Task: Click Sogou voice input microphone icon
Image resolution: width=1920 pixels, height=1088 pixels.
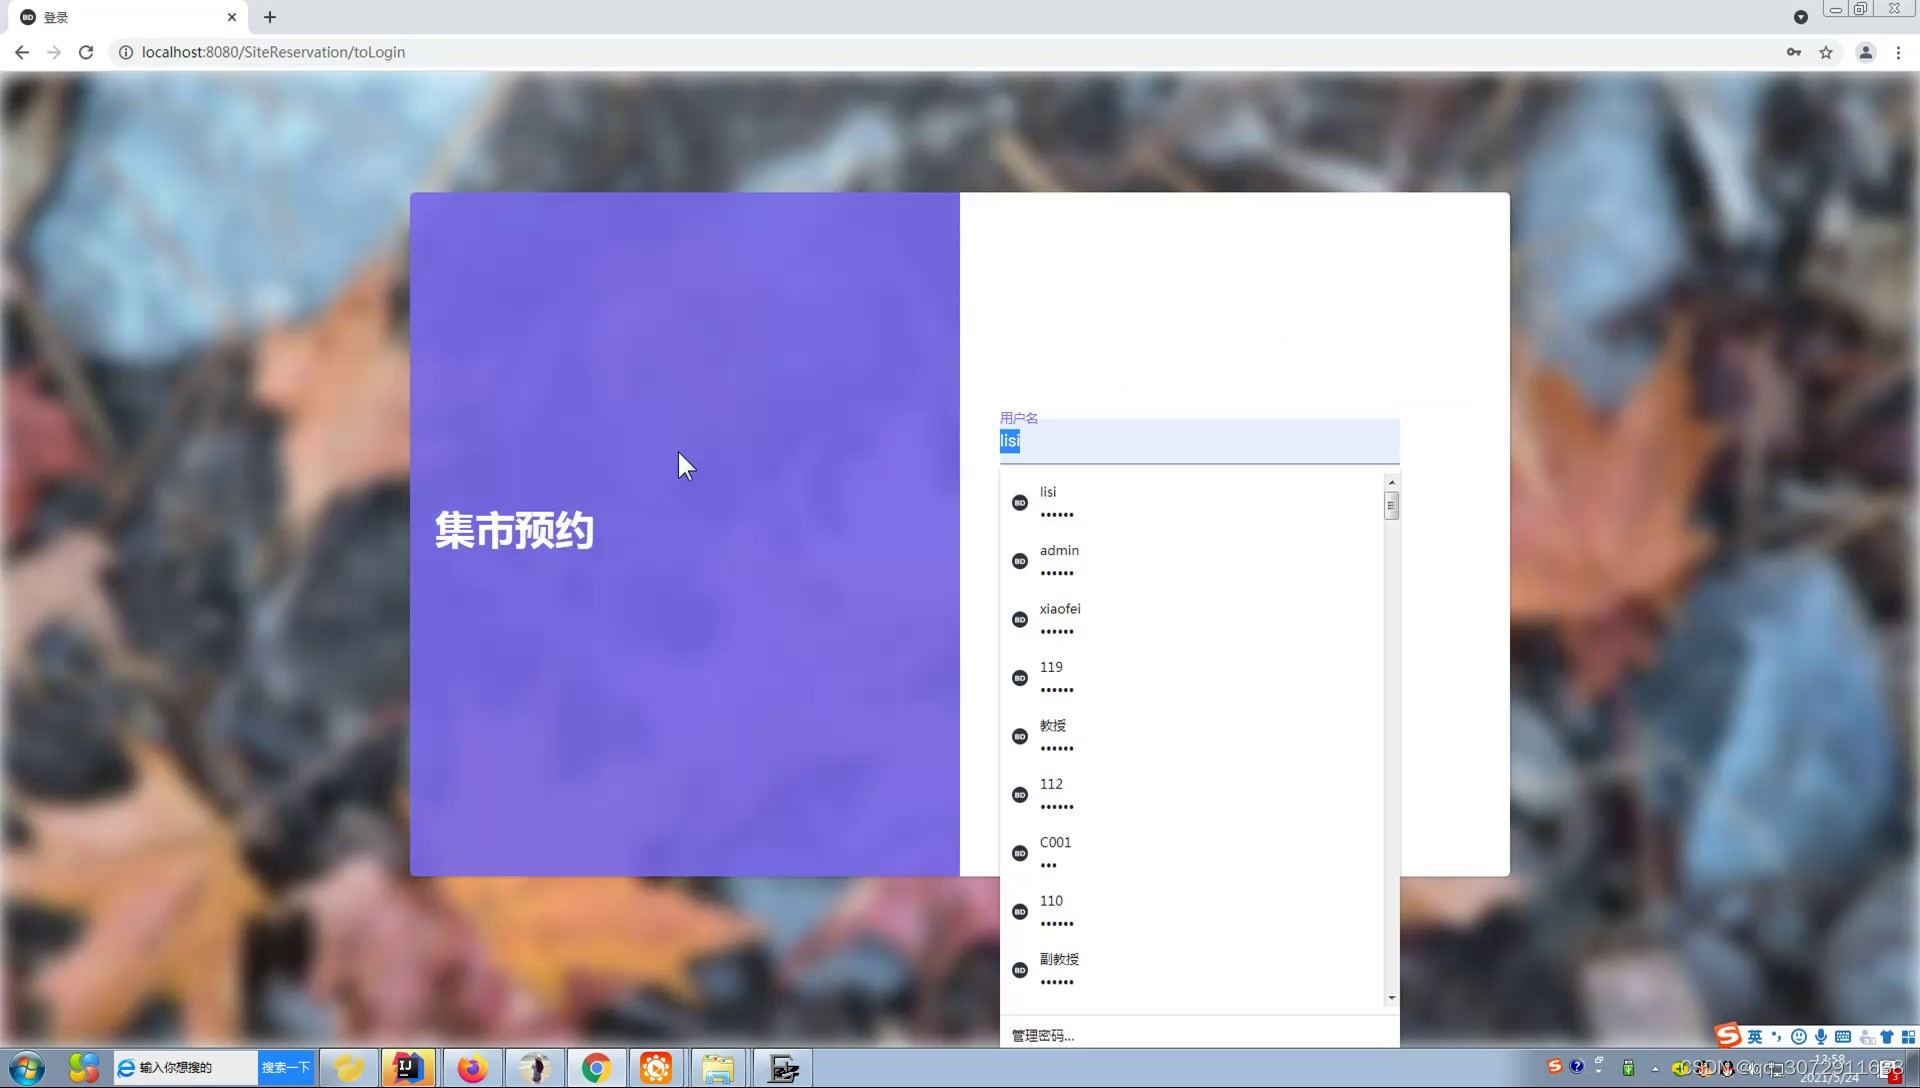Action: click(1821, 1037)
